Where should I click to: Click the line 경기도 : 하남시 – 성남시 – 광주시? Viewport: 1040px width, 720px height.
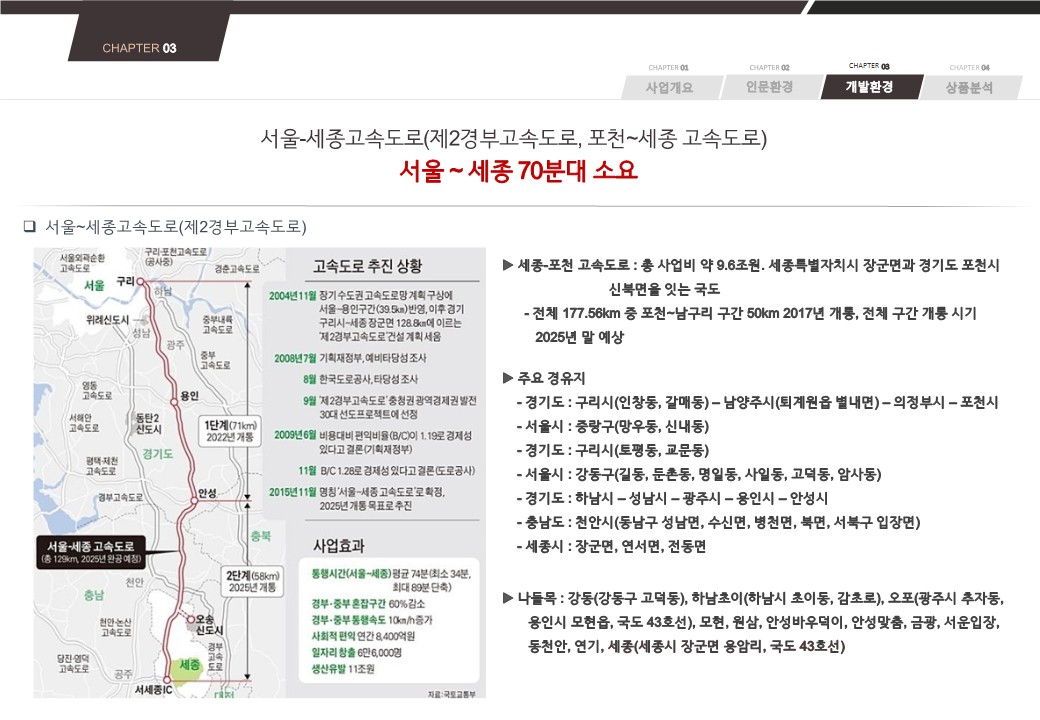(672, 498)
